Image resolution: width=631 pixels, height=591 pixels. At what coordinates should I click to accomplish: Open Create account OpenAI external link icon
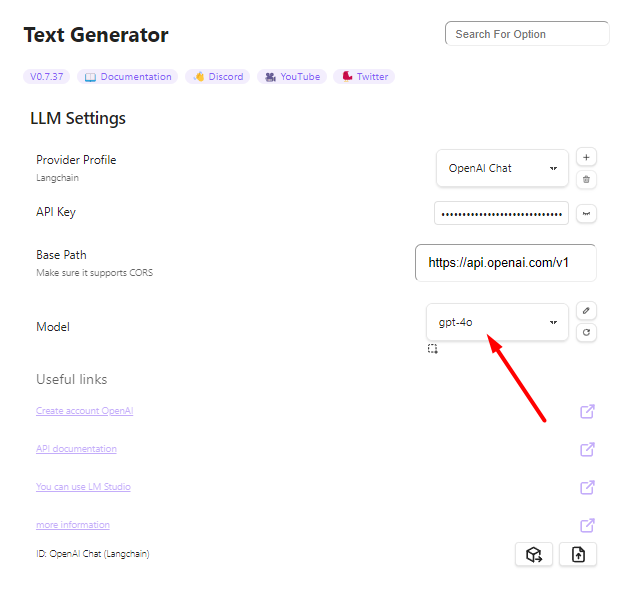pyautogui.click(x=587, y=411)
